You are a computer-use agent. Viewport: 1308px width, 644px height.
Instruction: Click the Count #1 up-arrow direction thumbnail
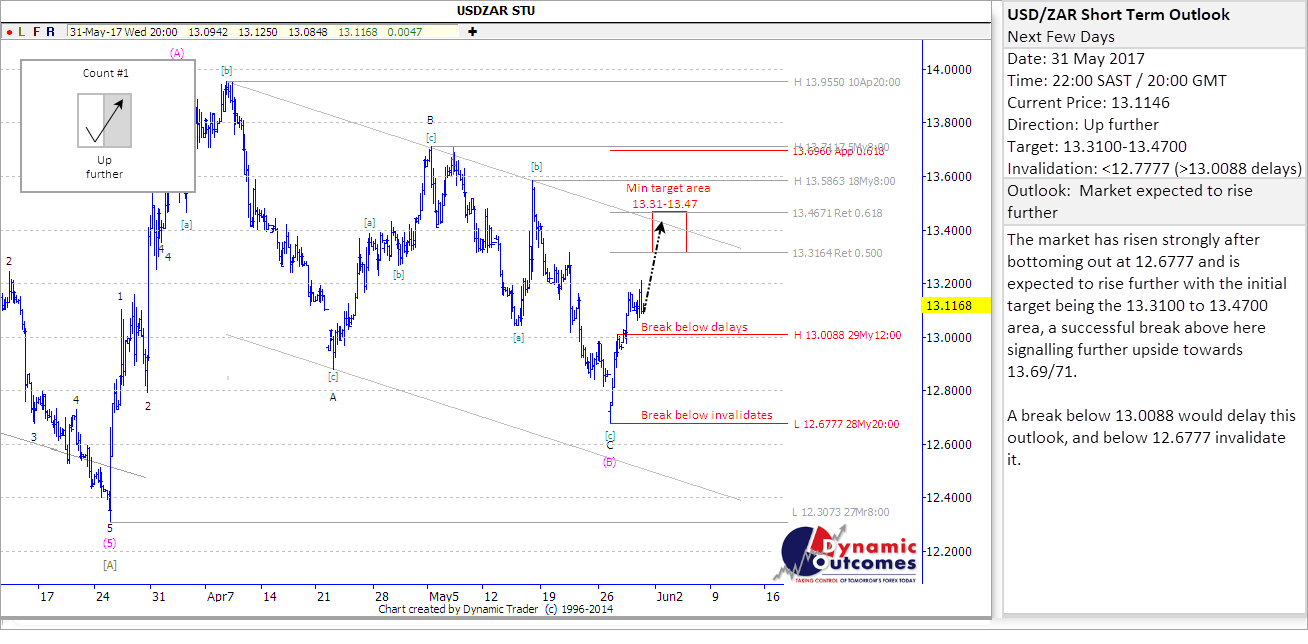point(105,120)
